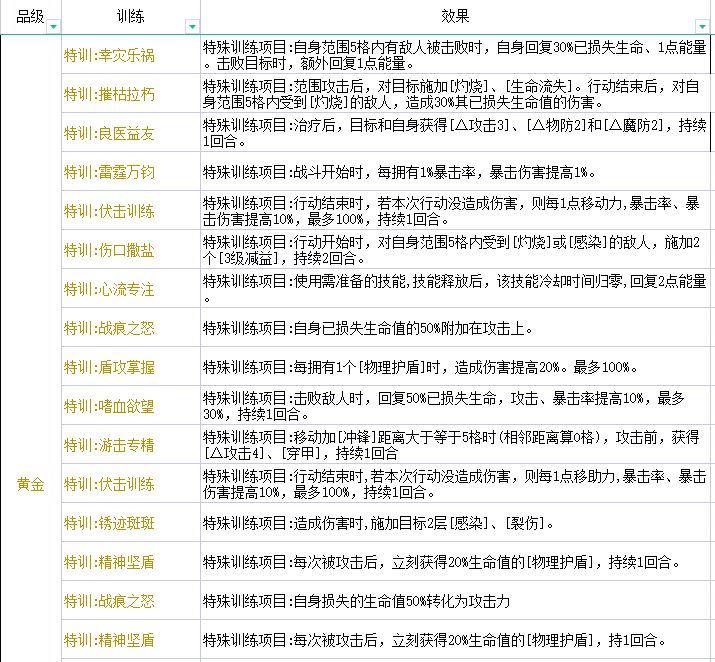
Task: Select the 暴击伤害提高1% effect cell
Action: click(x=456, y=172)
